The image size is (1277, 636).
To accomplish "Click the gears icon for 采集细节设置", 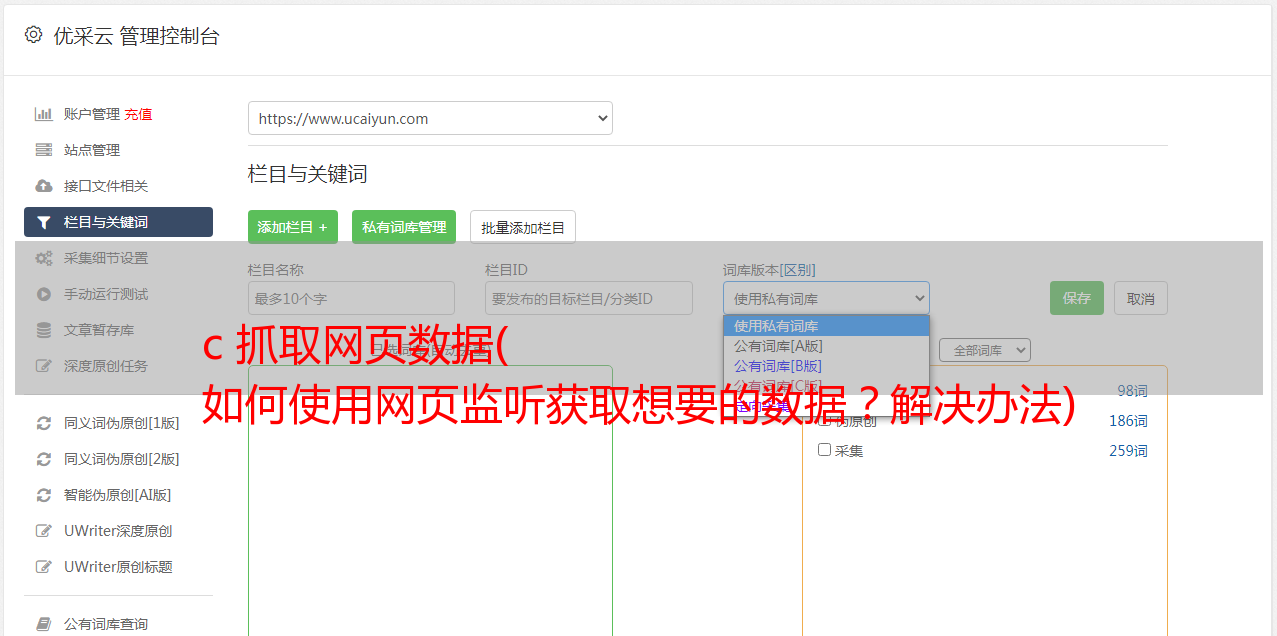I will pos(44,258).
